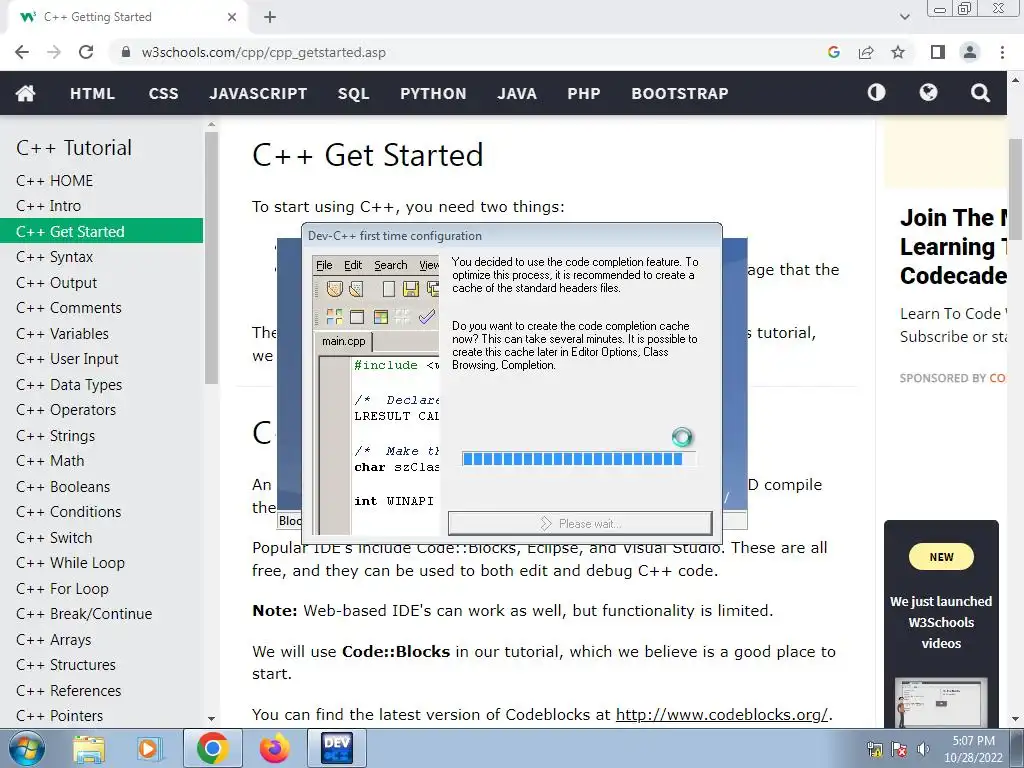The image size is (1024, 768).
Task: Click the Dev-C++ cache progress bar
Action: point(579,458)
